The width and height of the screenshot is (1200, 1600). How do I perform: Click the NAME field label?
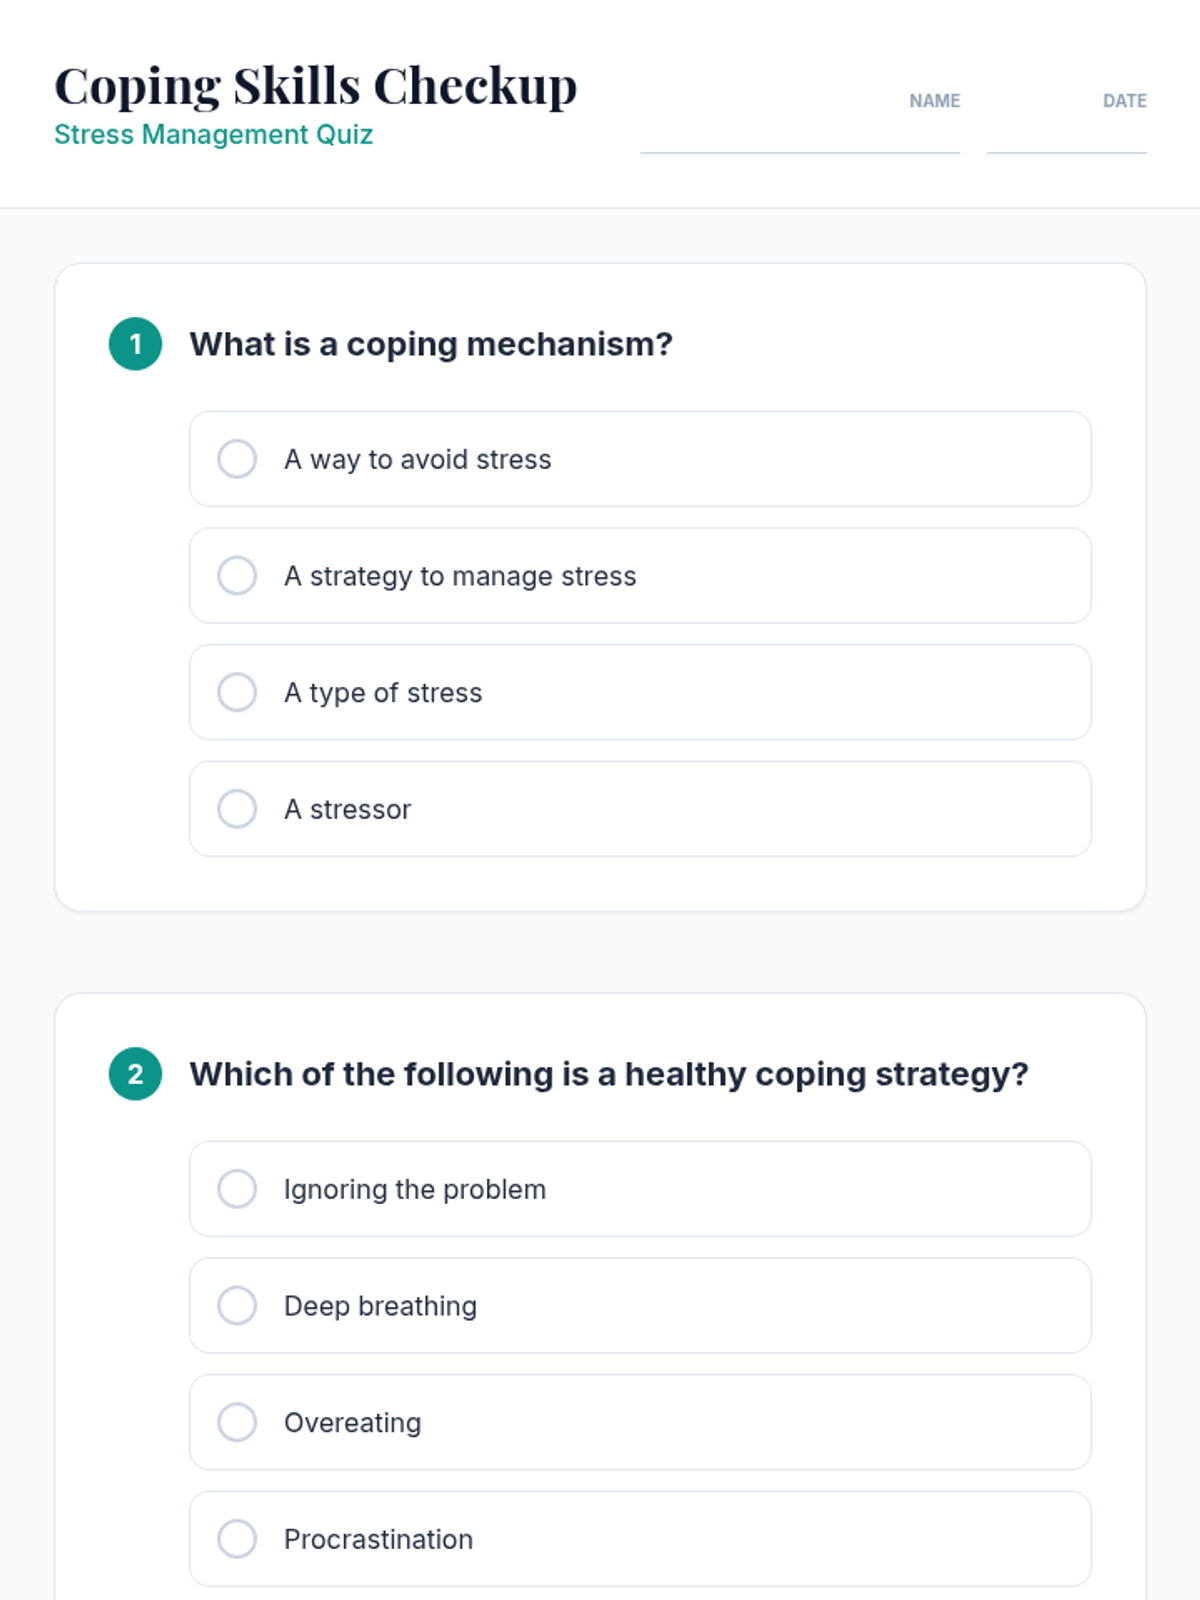point(934,101)
